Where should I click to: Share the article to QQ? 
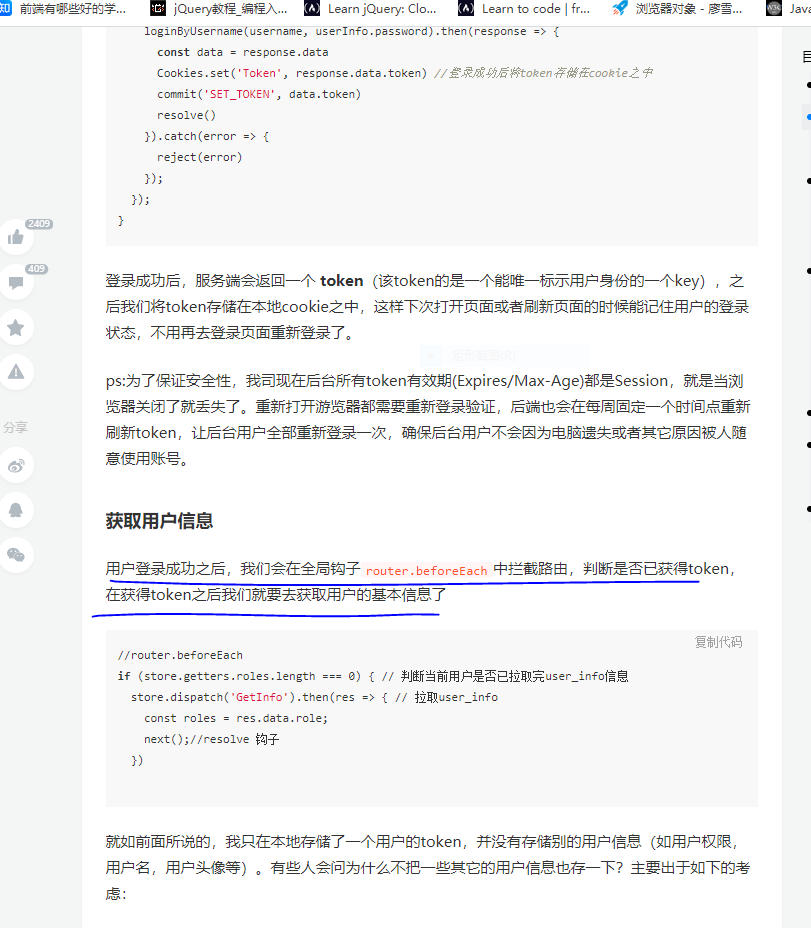pos(16,510)
